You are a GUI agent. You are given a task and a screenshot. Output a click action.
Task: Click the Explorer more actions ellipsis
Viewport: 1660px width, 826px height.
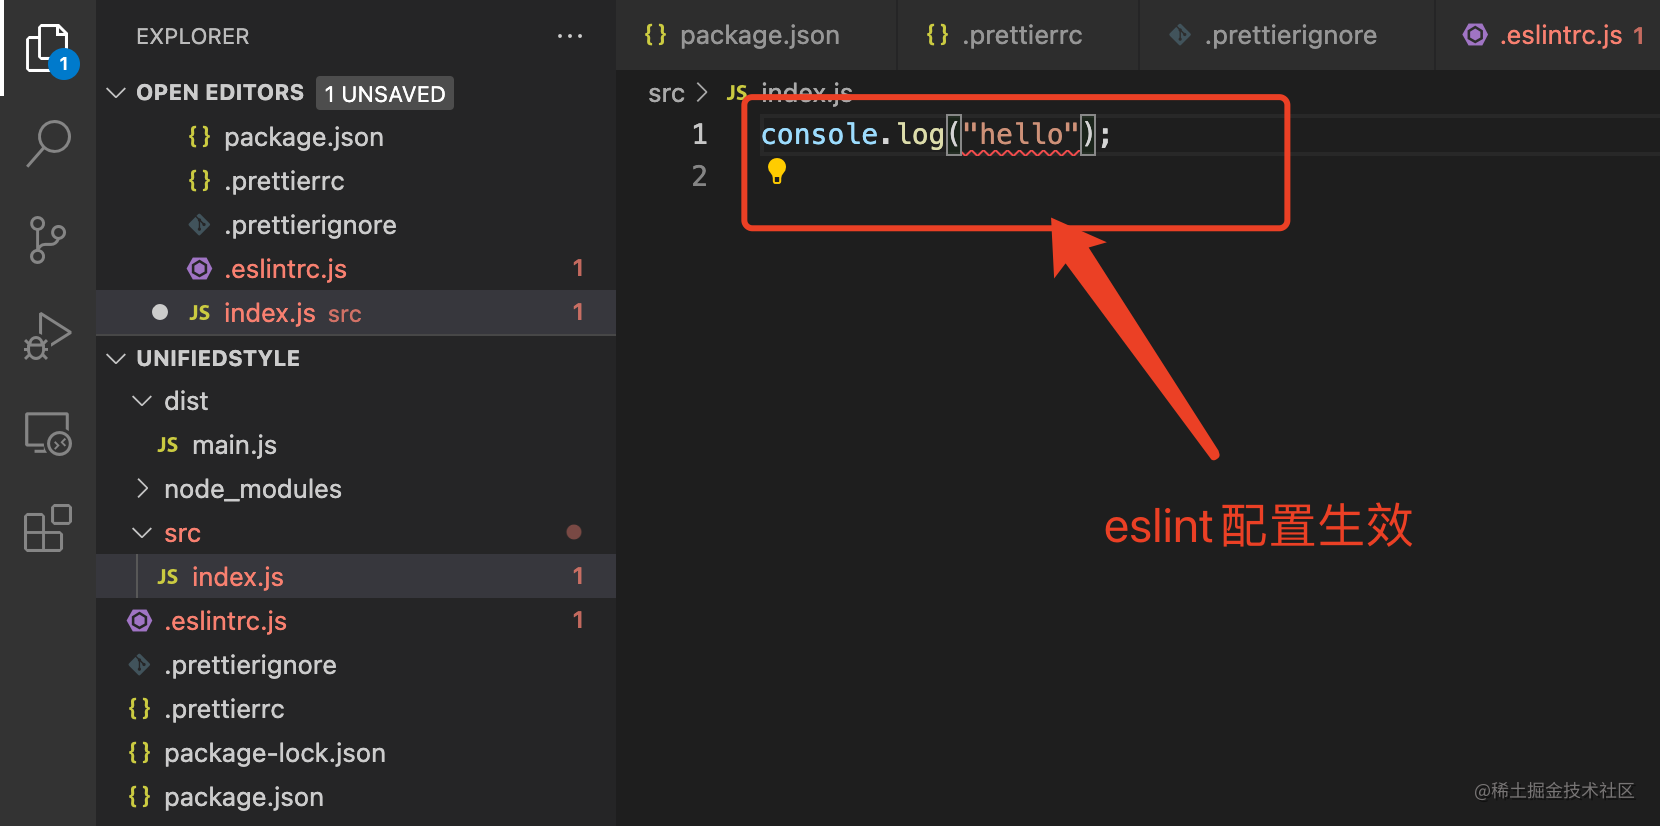(570, 36)
